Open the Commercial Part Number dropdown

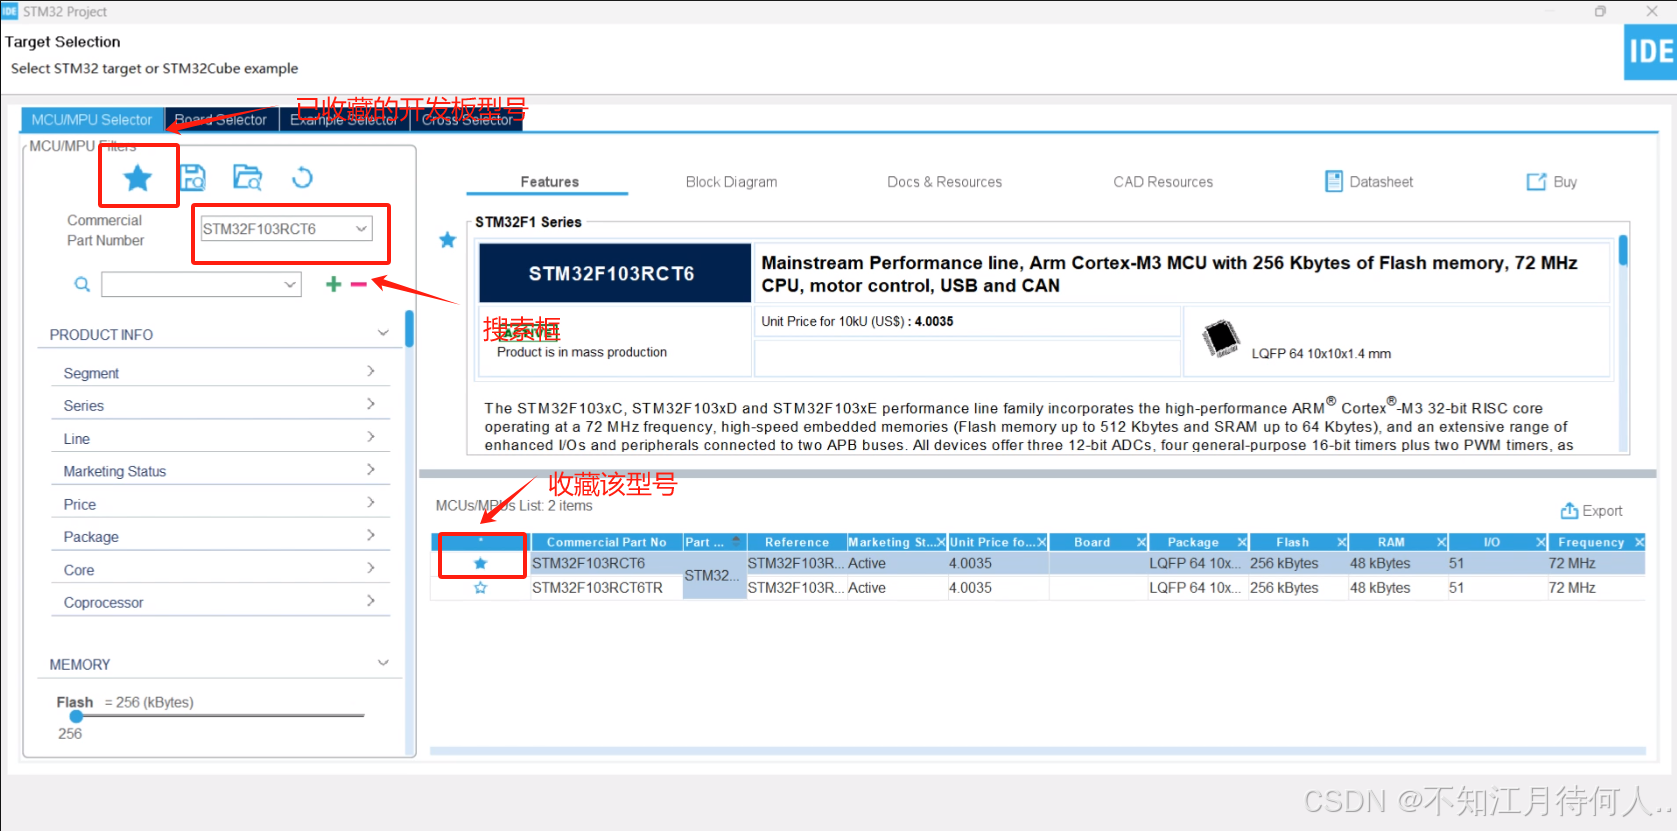361,229
